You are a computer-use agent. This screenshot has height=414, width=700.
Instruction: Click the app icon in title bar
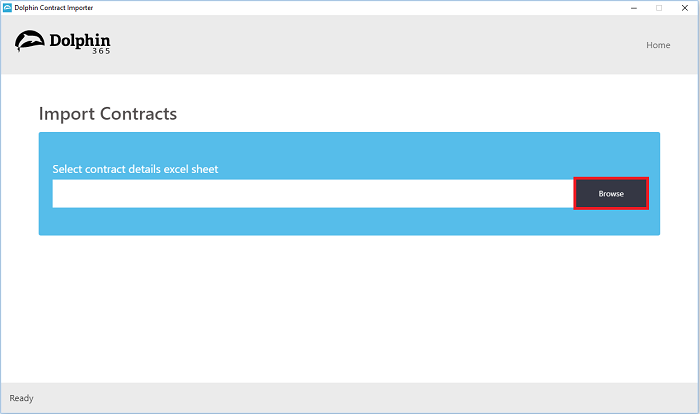pos(7,8)
